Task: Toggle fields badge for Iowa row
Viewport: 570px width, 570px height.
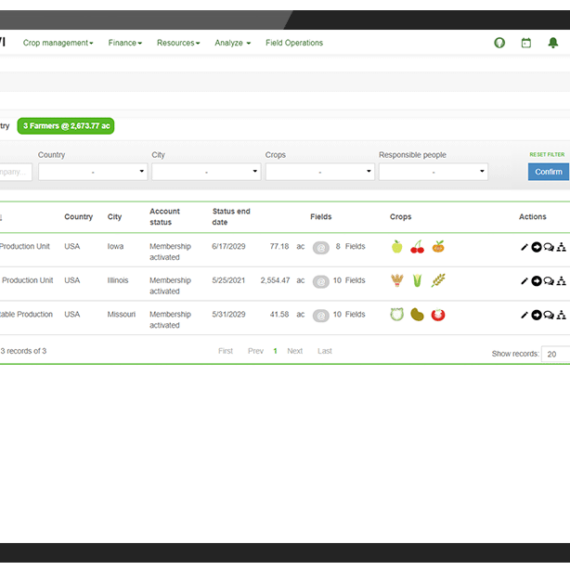Action: pos(321,248)
